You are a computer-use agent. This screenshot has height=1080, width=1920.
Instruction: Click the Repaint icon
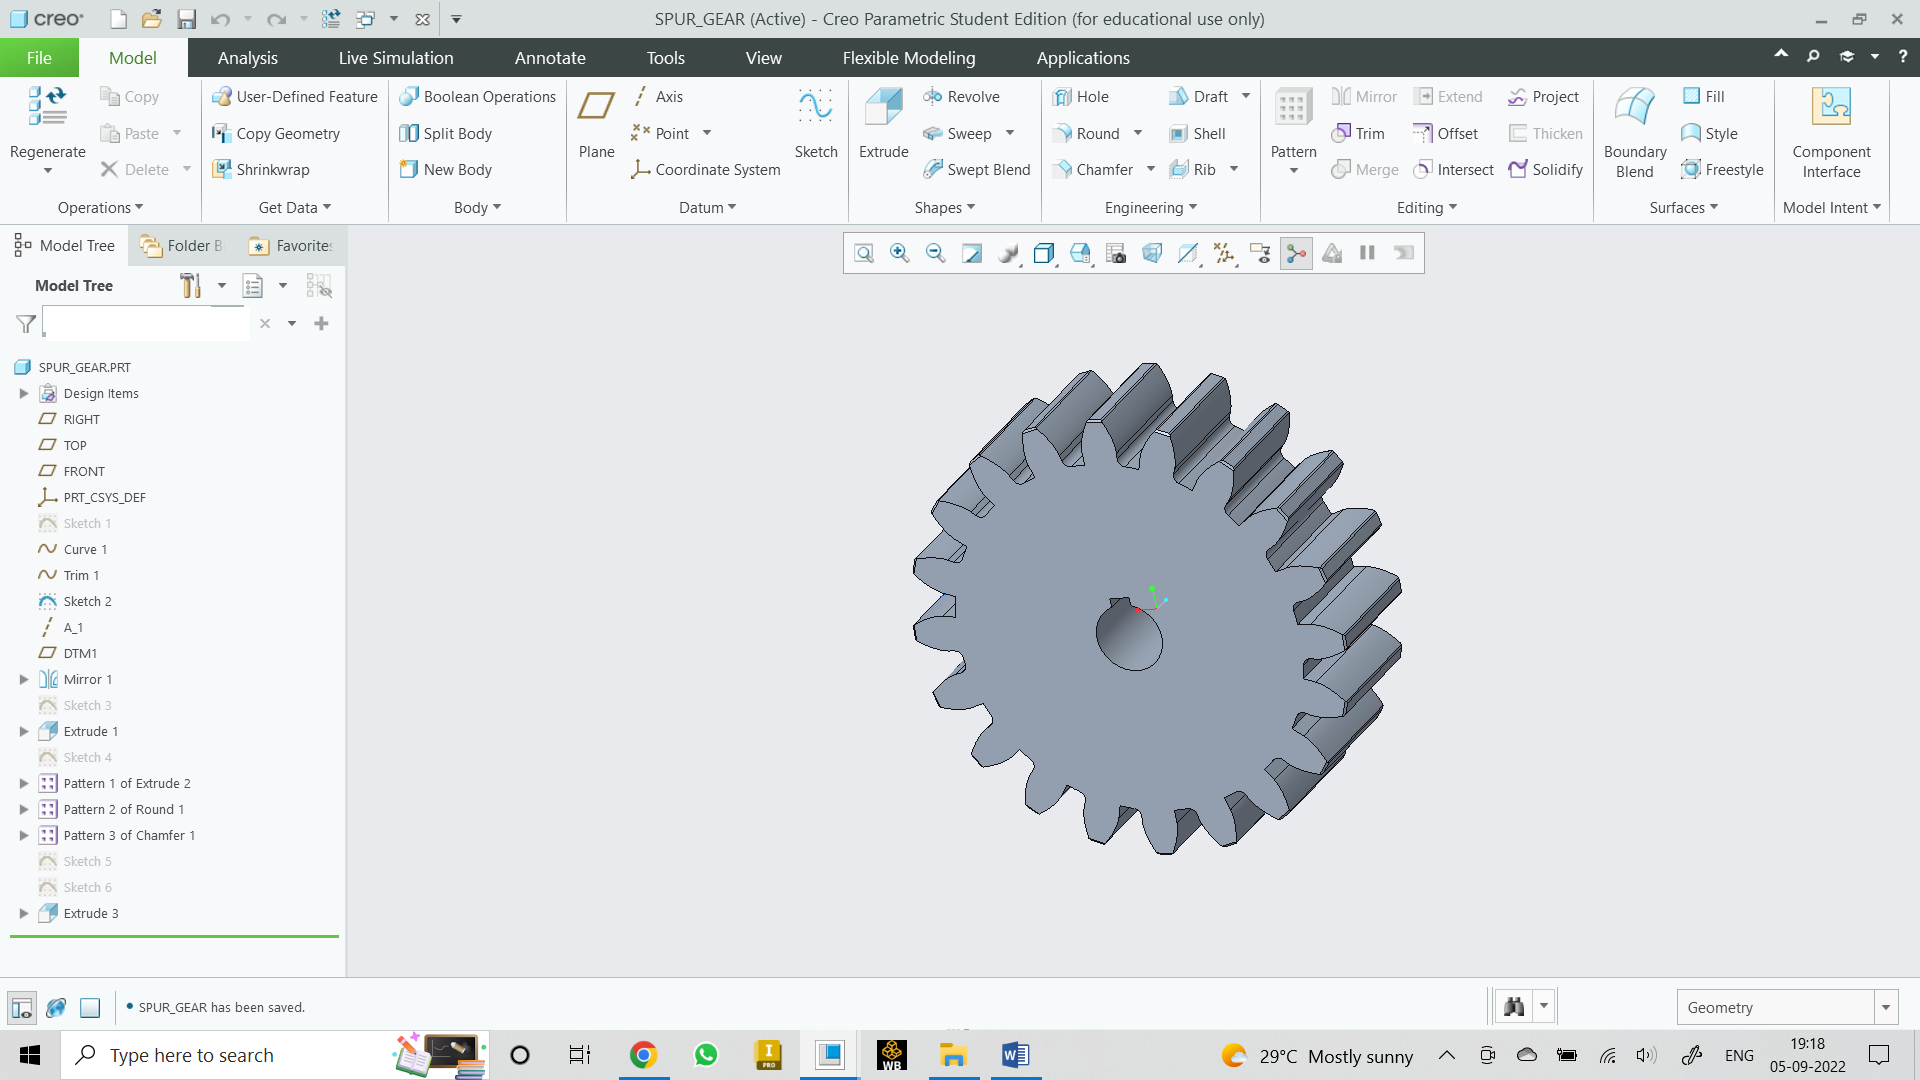(972, 253)
